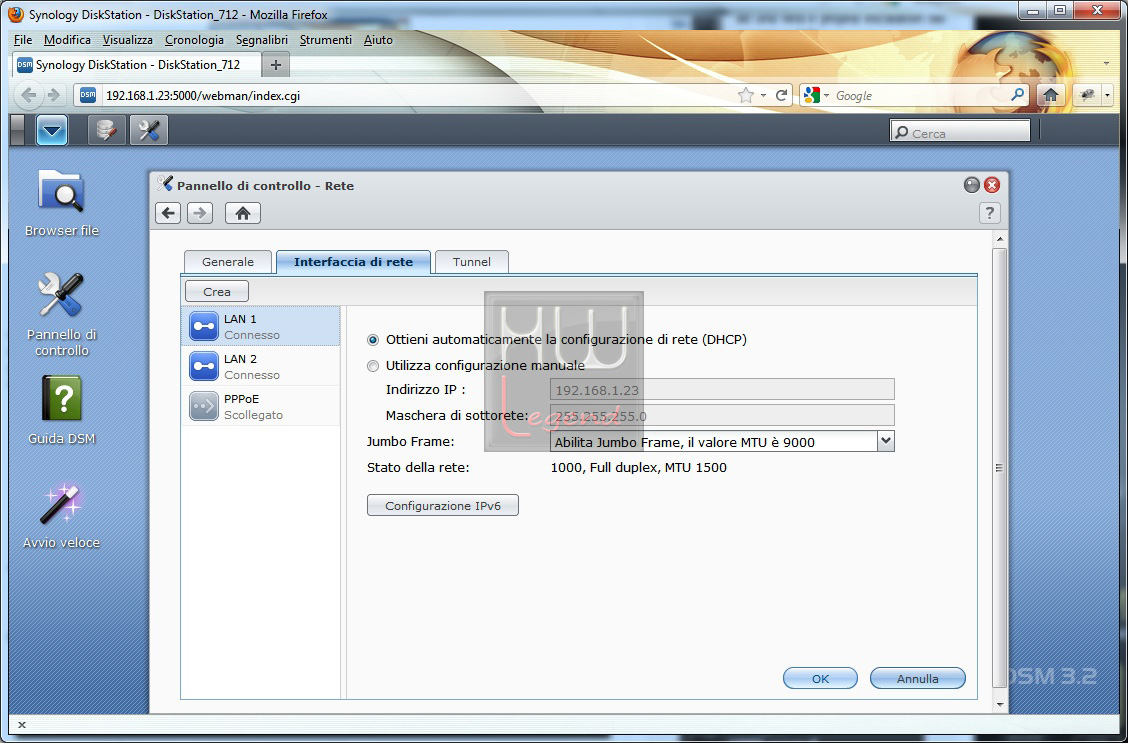Bookmark page with the star icon
The image size is (1128, 743).
click(x=746, y=95)
